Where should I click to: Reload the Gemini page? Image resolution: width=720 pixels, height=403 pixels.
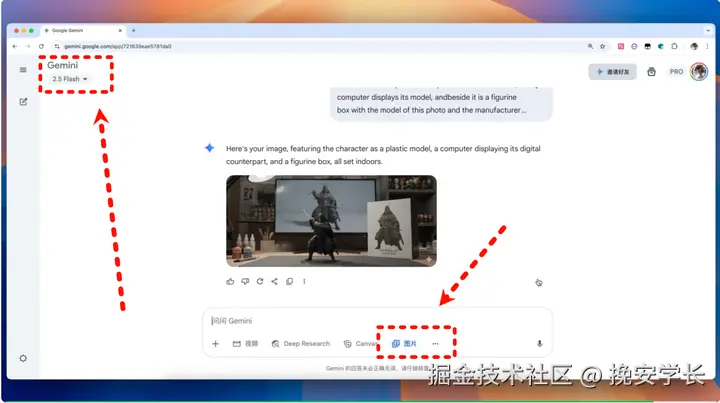point(41,46)
